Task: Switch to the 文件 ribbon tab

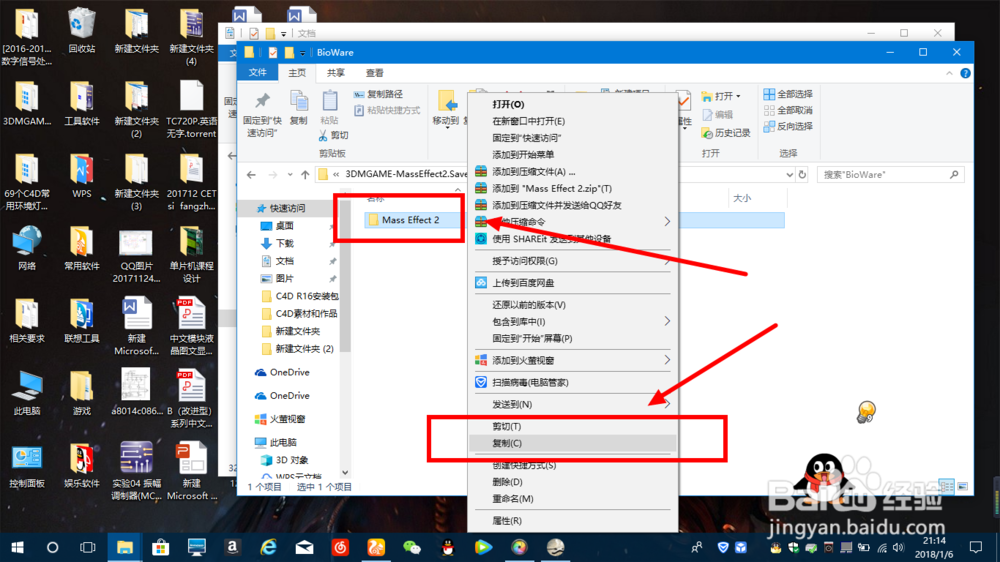Action: point(258,73)
